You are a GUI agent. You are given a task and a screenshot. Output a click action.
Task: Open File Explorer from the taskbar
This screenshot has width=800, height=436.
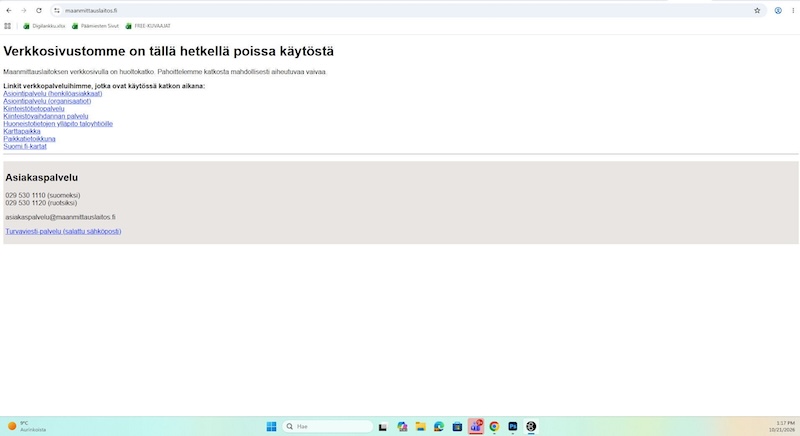(420, 426)
